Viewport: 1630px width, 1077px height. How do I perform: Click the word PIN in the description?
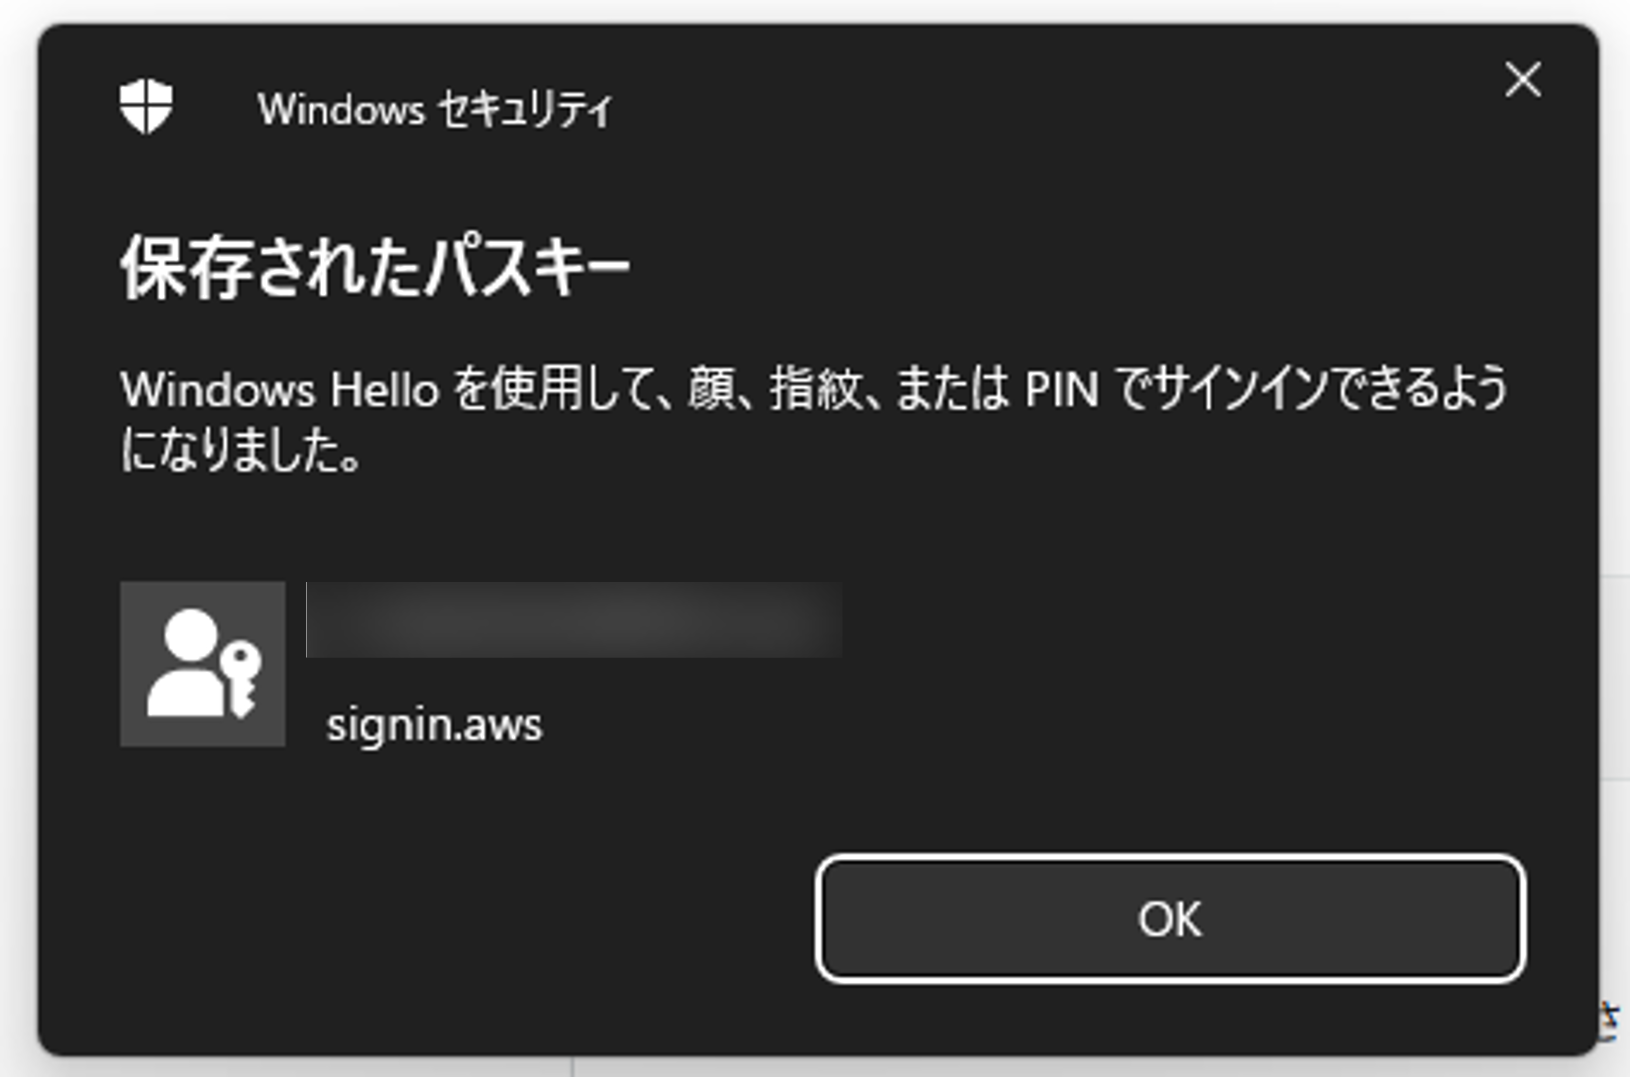(1062, 389)
